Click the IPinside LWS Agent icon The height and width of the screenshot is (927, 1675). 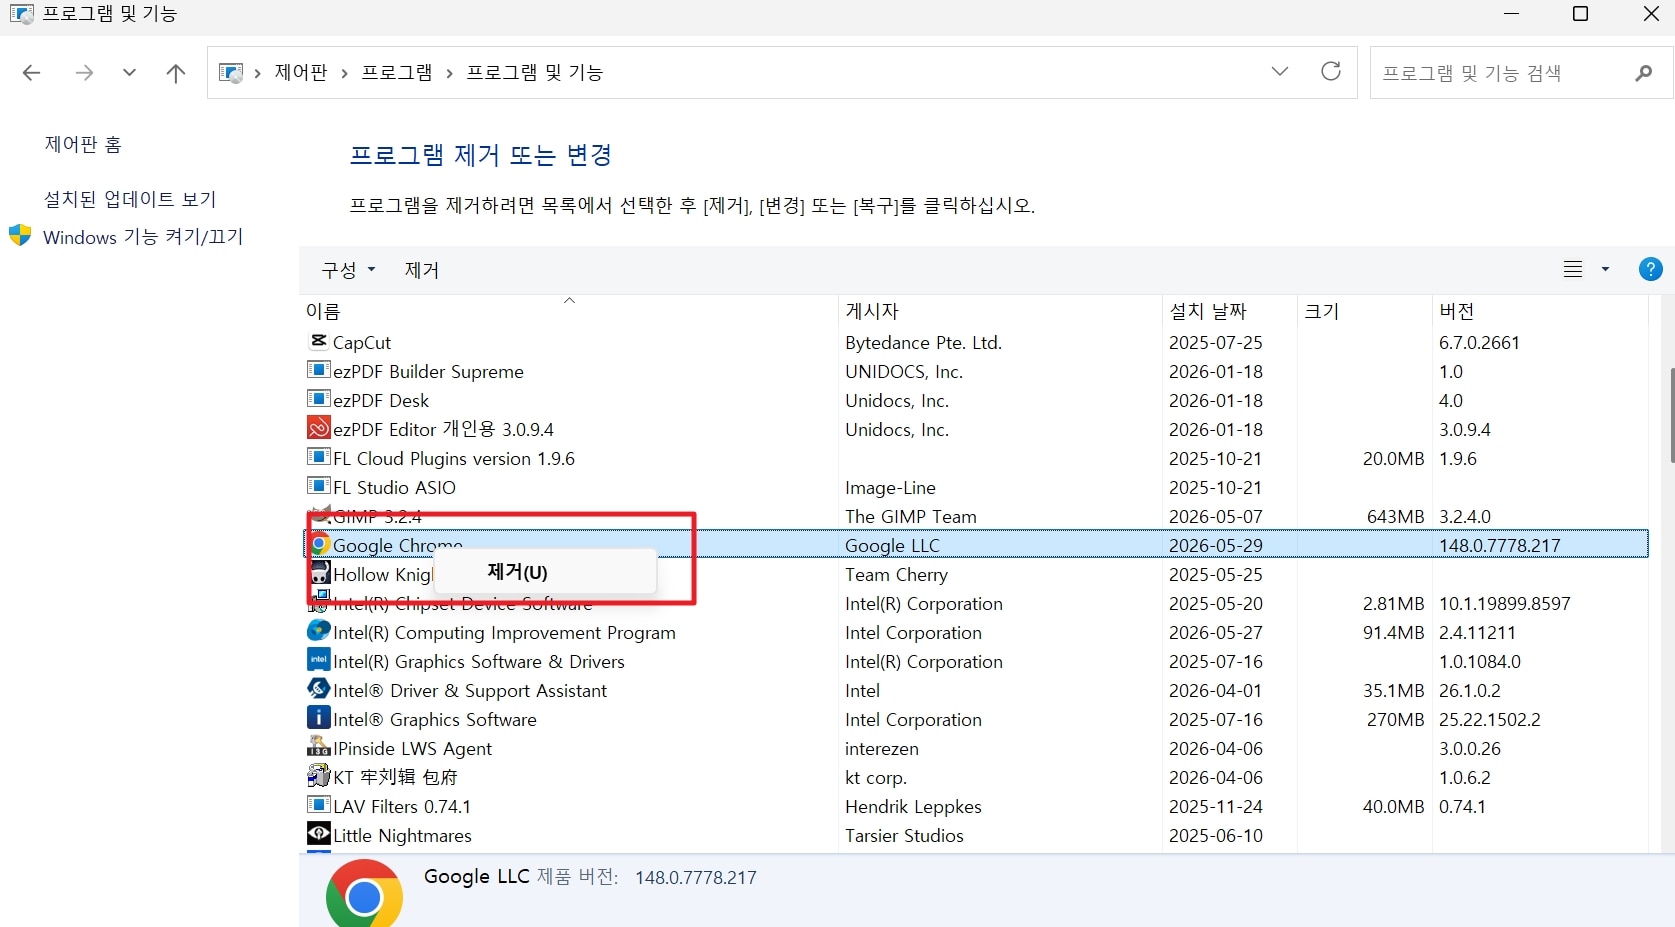coord(319,747)
